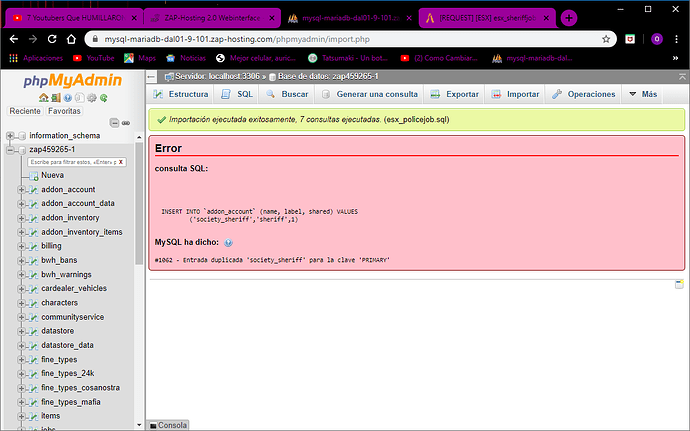The height and width of the screenshot is (431, 690).
Task: Expand the fine_types_mafia table node
Action: pyautogui.click(x=21, y=402)
